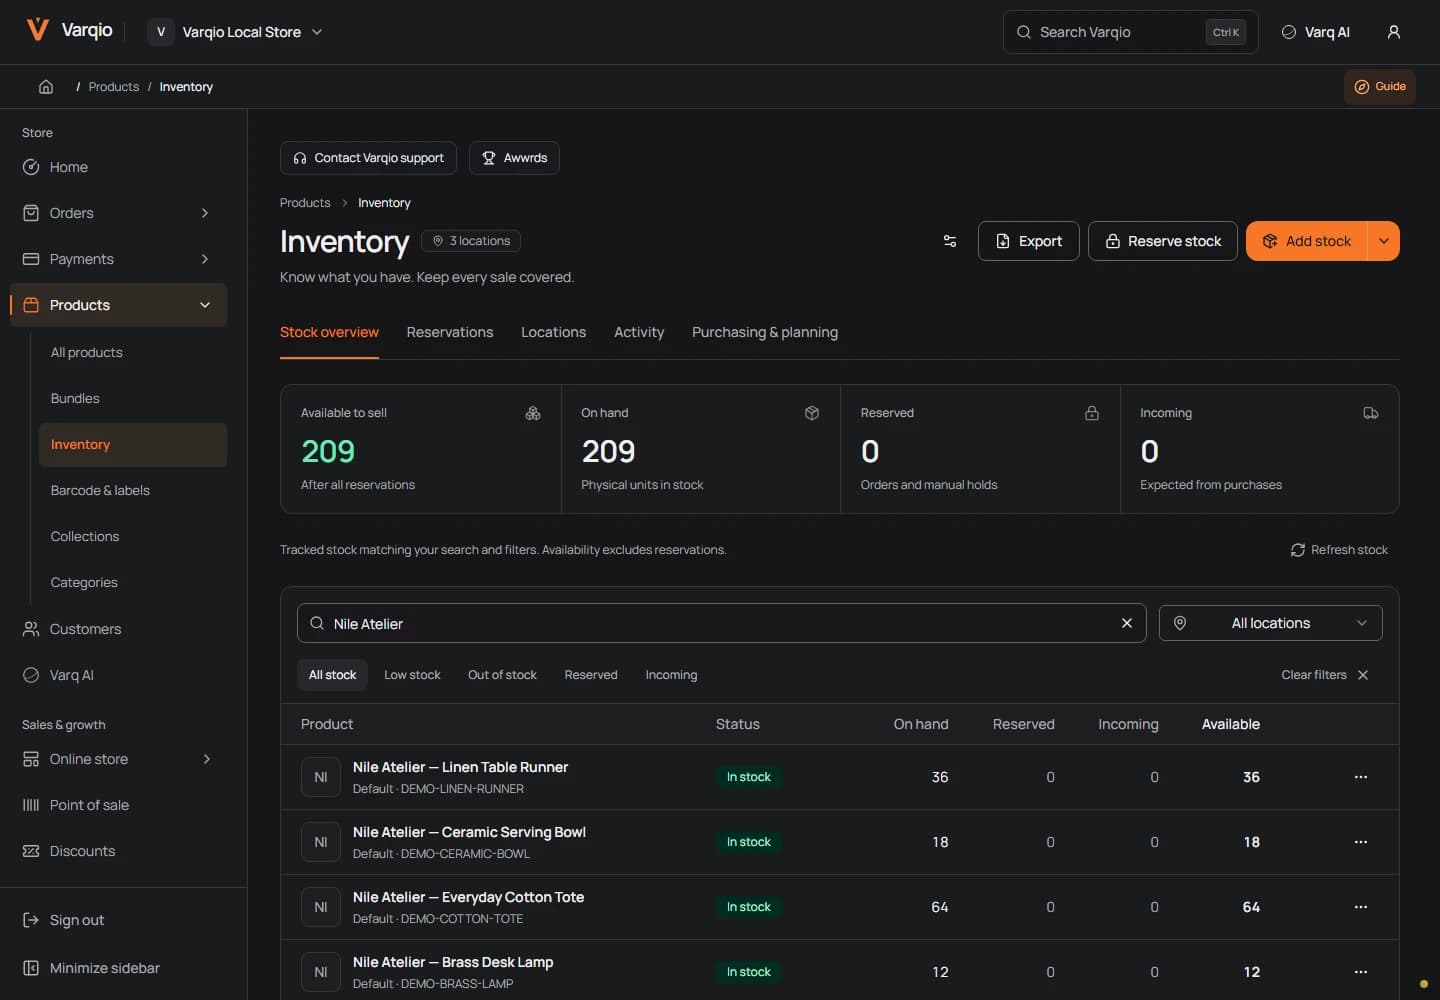Expand the Orders sidebar chevron
The height and width of the screenshot is (1000, 1440).
click(204, 213)
